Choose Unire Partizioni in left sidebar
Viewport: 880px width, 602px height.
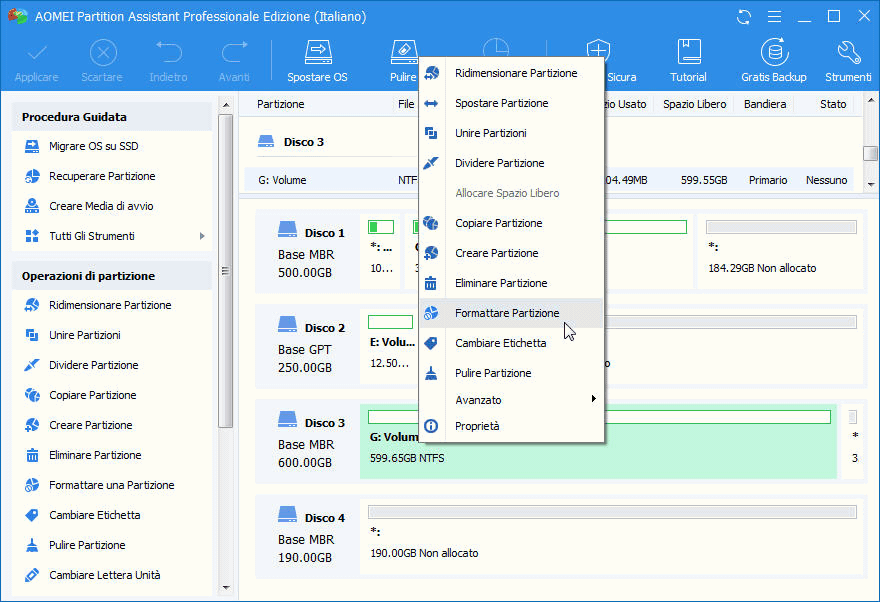point(73,336)
